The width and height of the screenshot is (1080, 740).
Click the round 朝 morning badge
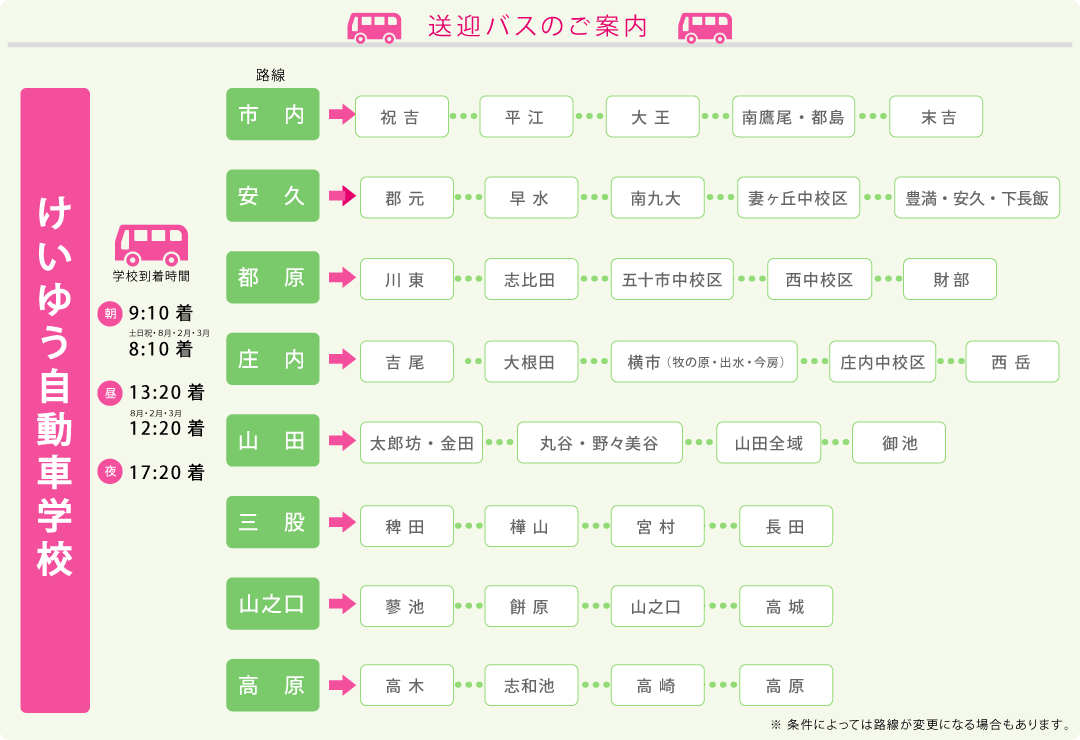[x=110, y=314]
